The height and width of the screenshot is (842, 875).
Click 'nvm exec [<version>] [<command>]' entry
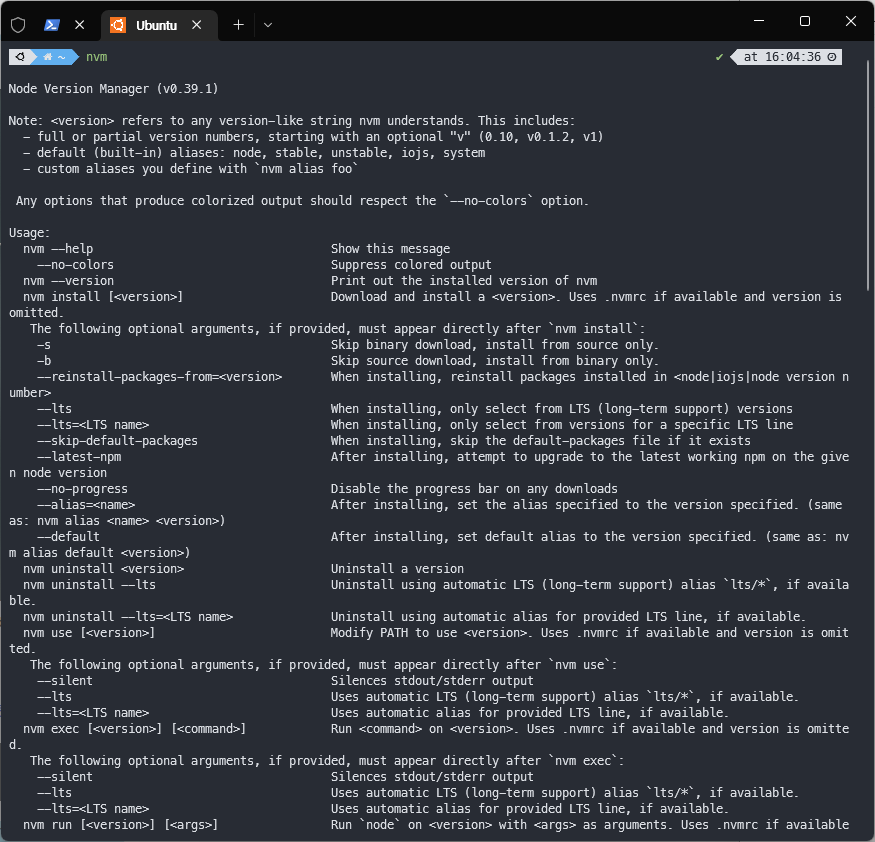pos(134,729)
